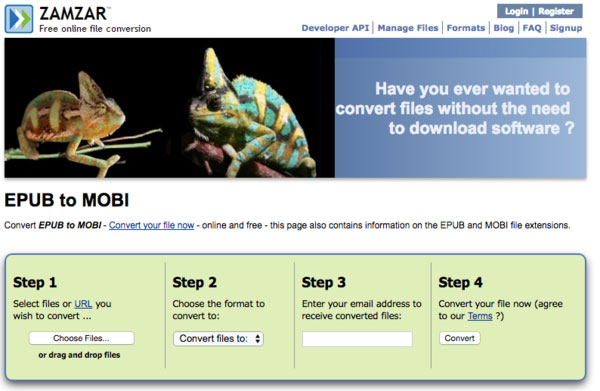Go to Signup page
This screenshot has height=391, width=600.
(566, 28)
